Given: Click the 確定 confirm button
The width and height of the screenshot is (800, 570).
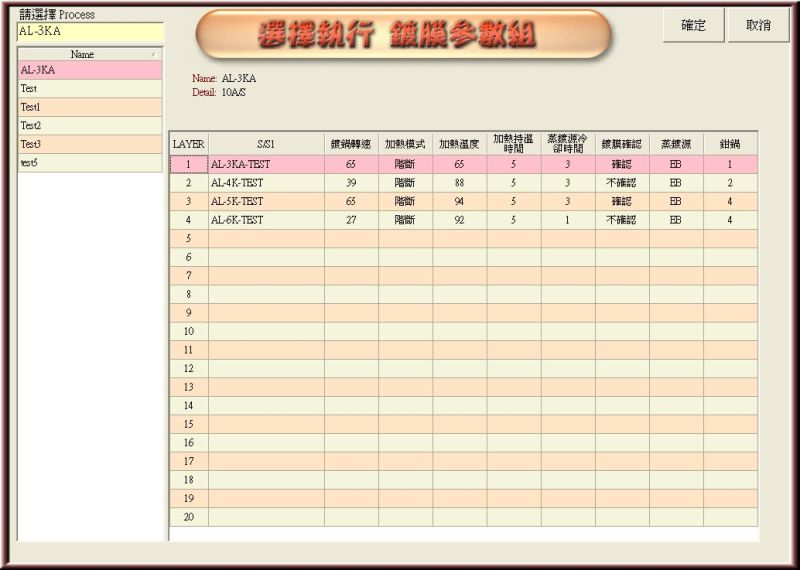Looking at the screenshot, I should 693,26.
